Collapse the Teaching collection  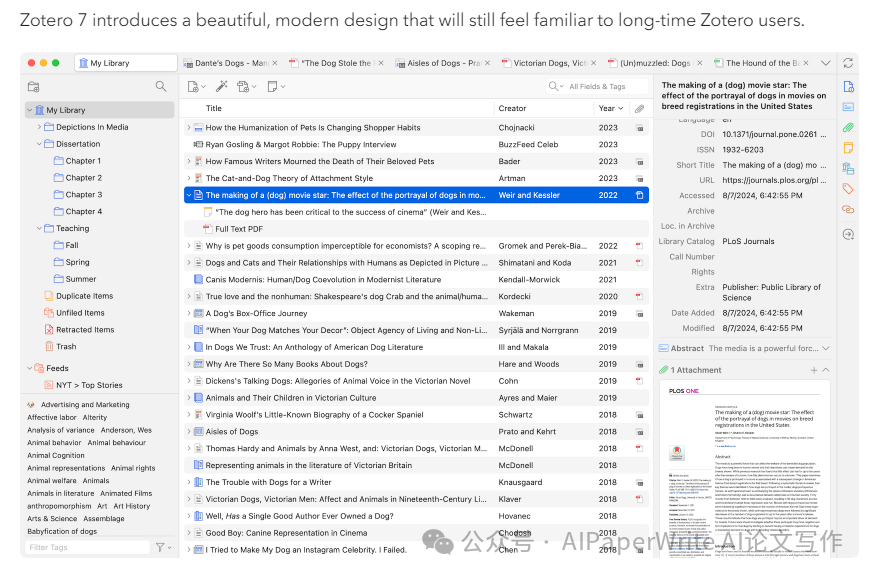(39, 229)
